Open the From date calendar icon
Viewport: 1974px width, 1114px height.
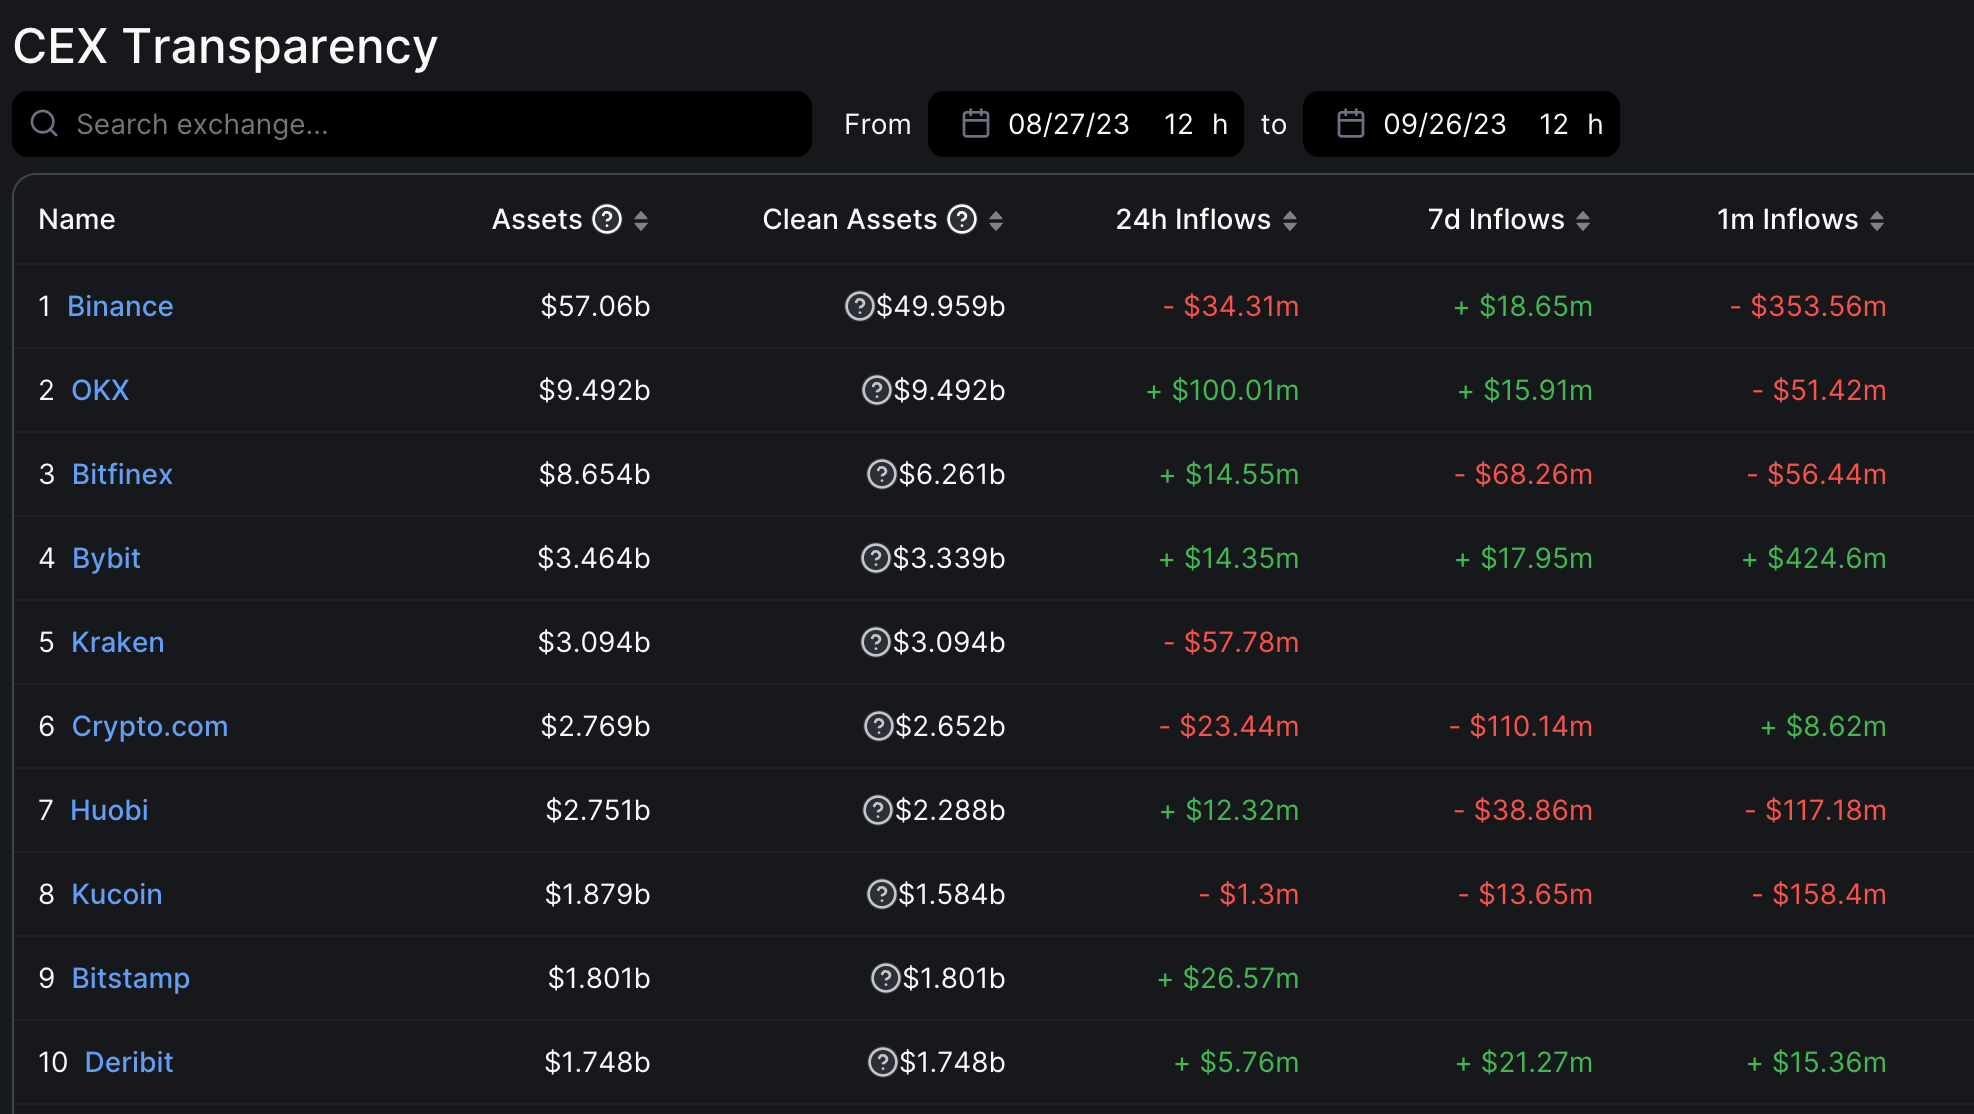[975, 124]
